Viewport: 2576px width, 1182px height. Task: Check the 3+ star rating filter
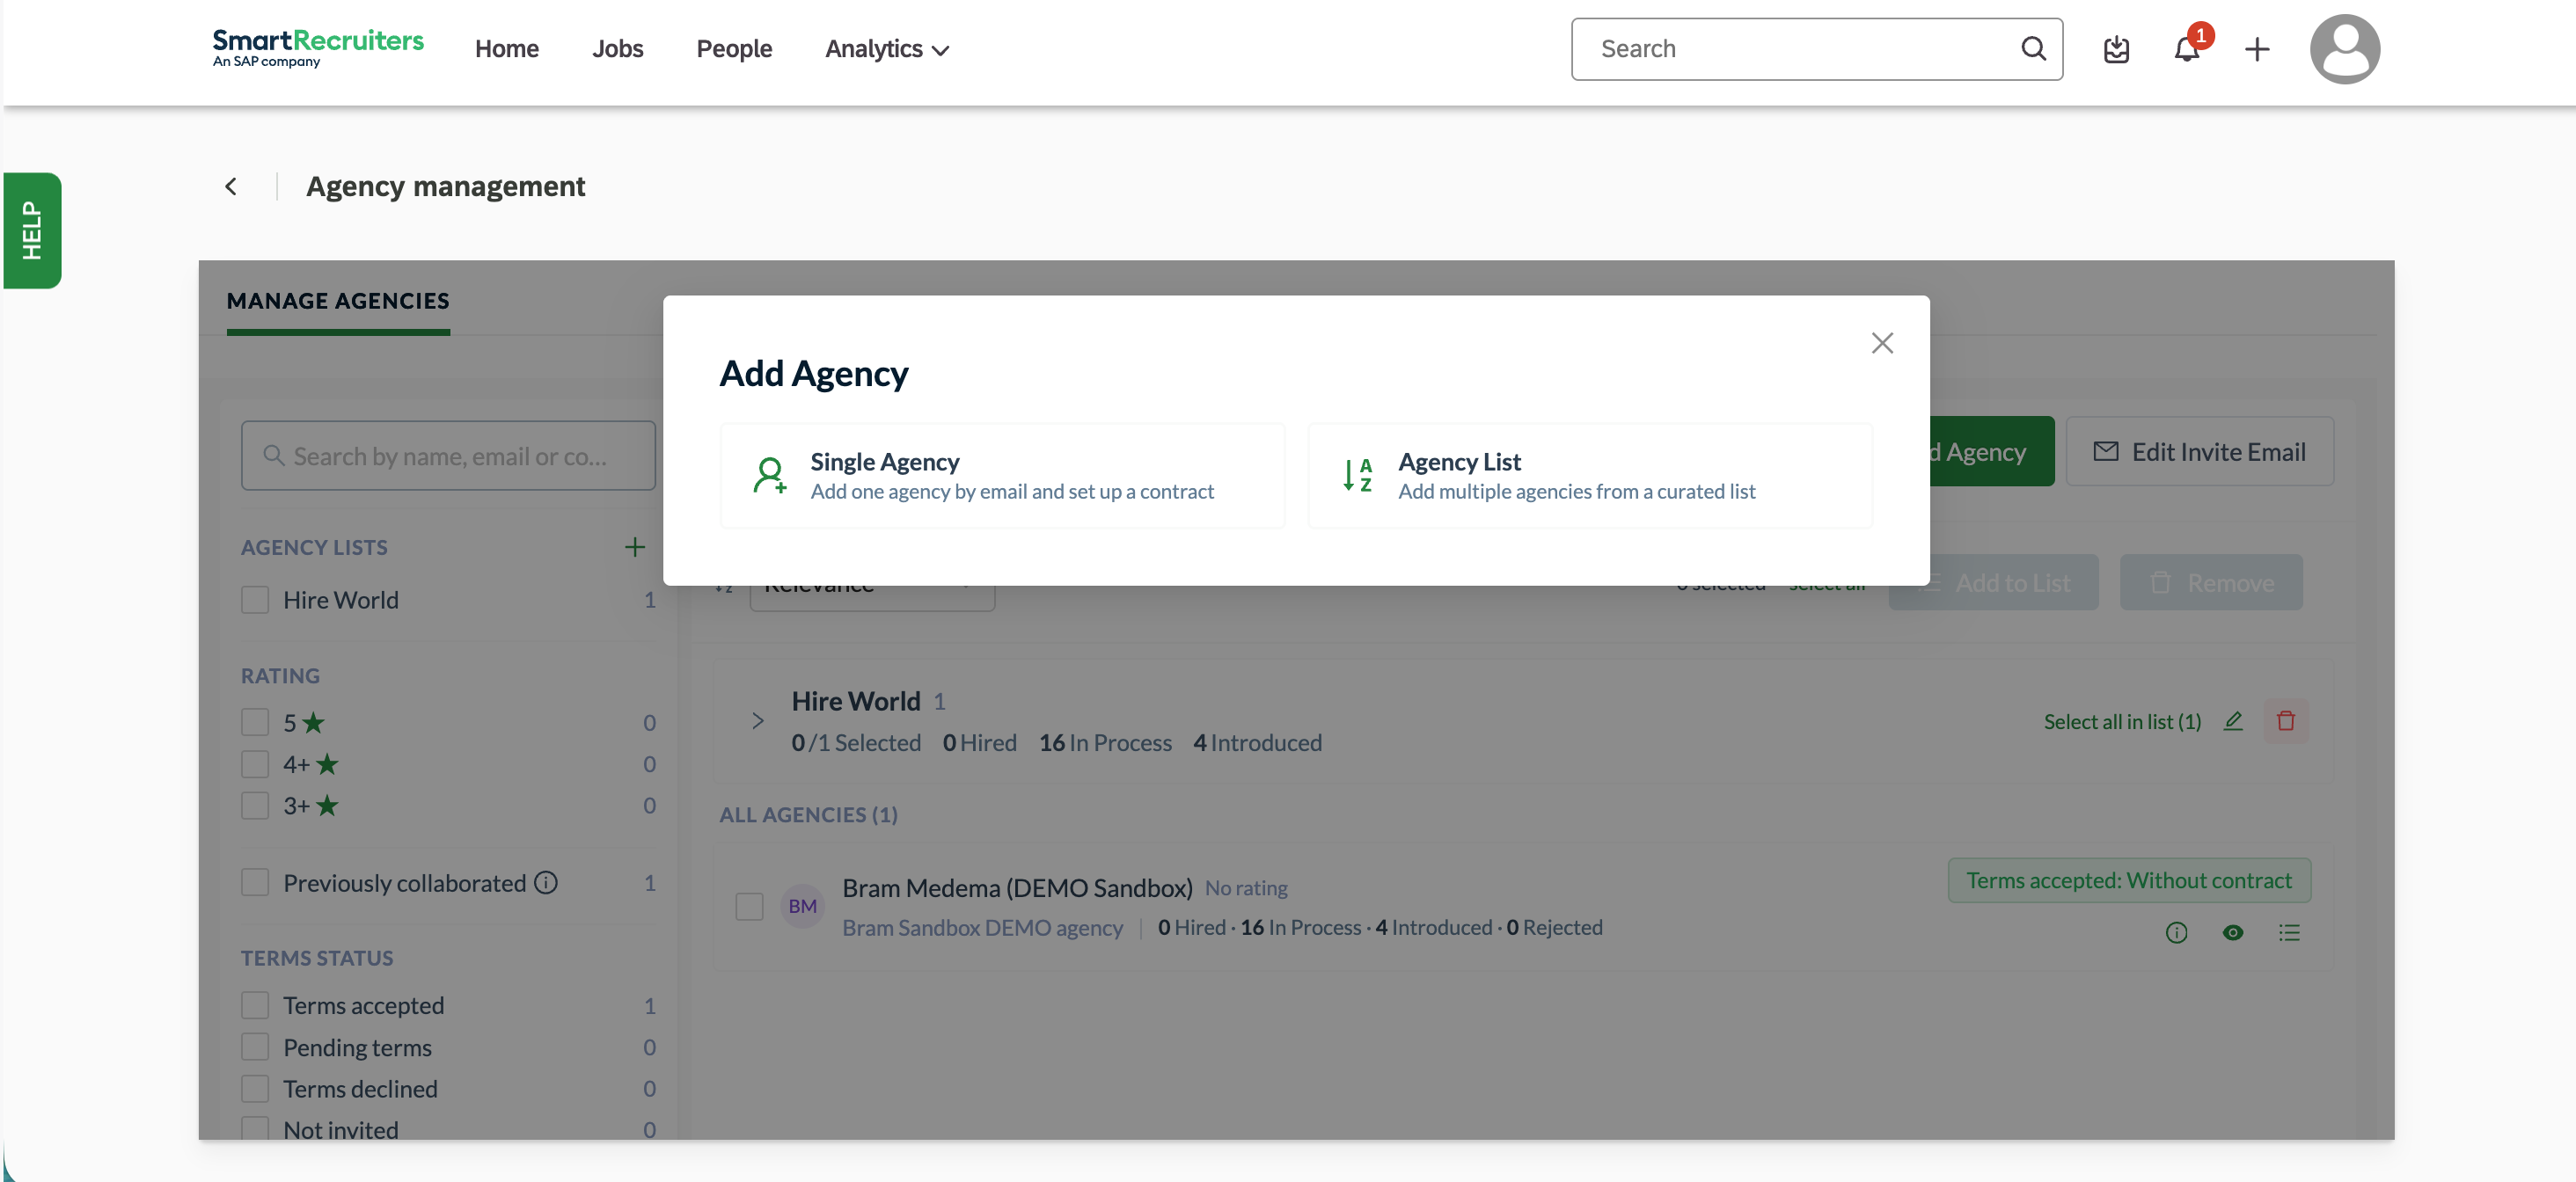pos(255,805)
